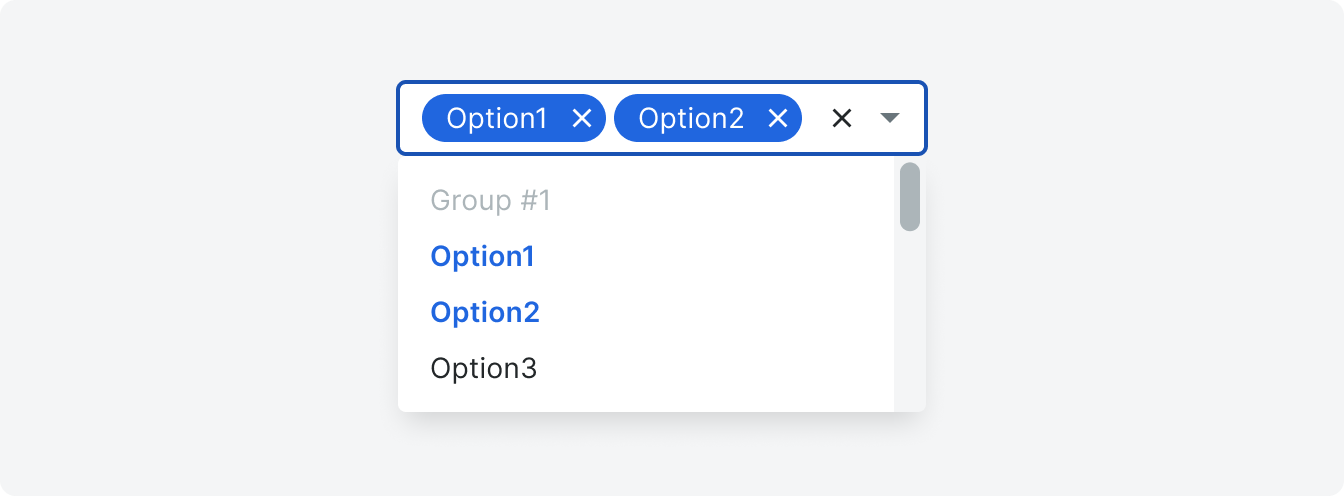Remove the Option2 tag via its X
This screenshot has height=496, width=1344.
(x=778, y=119)
